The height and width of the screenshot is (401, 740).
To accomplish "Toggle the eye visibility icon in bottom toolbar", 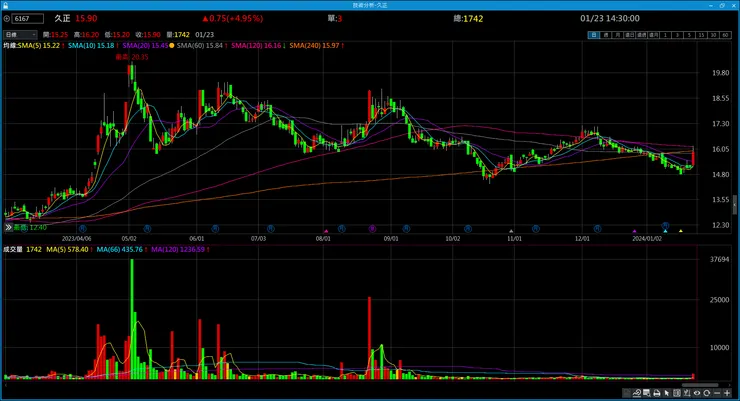I will (x=697, y=393).
